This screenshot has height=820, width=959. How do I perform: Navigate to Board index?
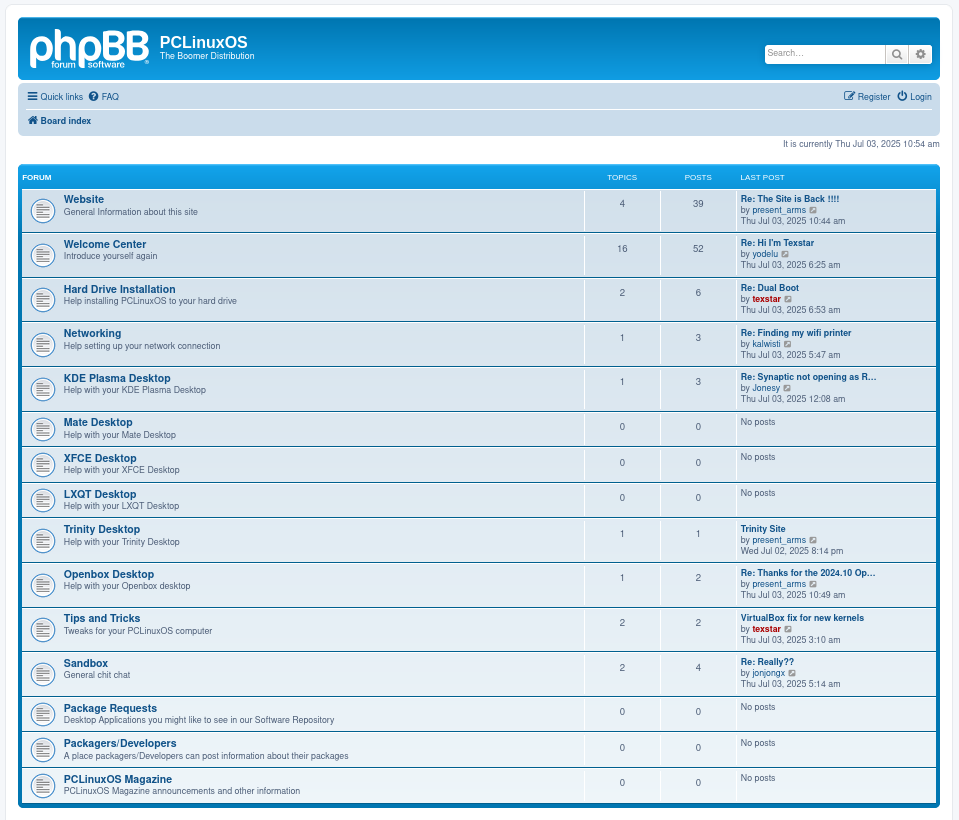pyautogui.click(x=59, y=121)
